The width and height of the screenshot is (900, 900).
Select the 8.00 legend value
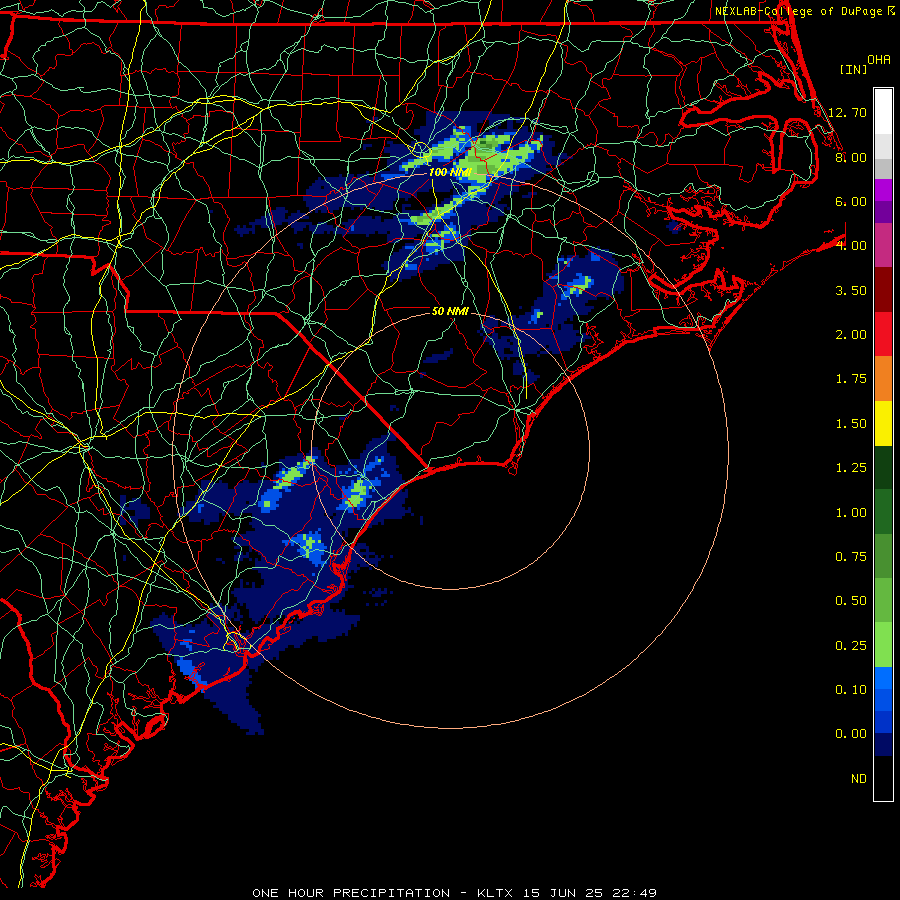850,157
